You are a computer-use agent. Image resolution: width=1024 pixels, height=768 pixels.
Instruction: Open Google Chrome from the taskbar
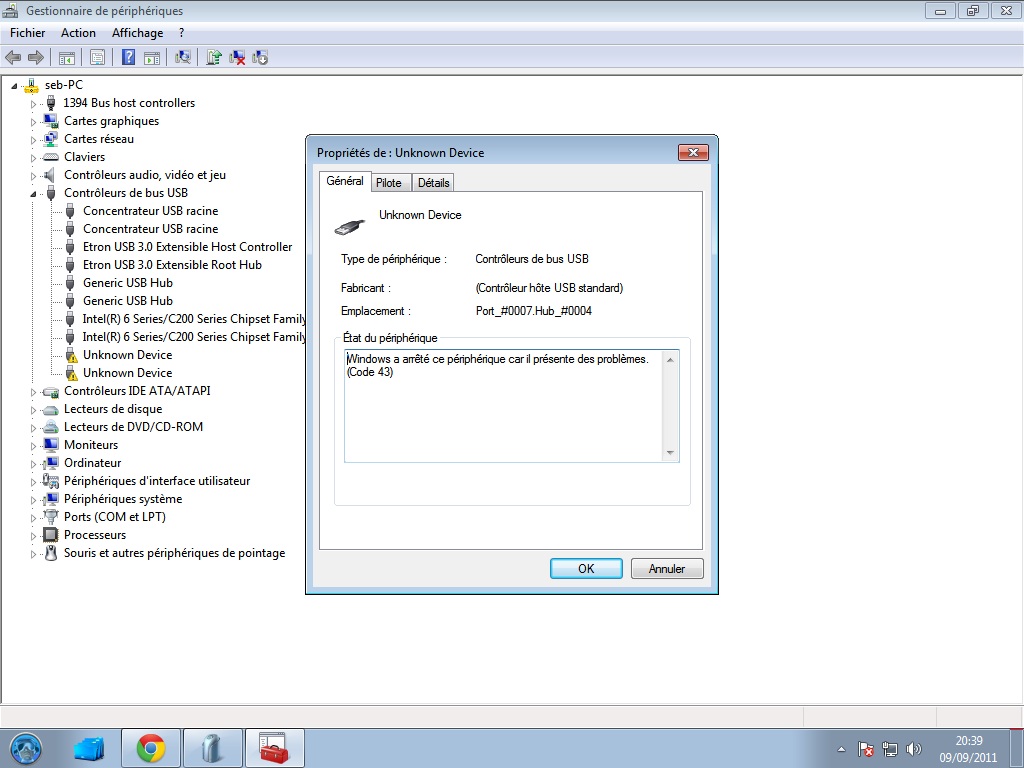pos(151,747)
